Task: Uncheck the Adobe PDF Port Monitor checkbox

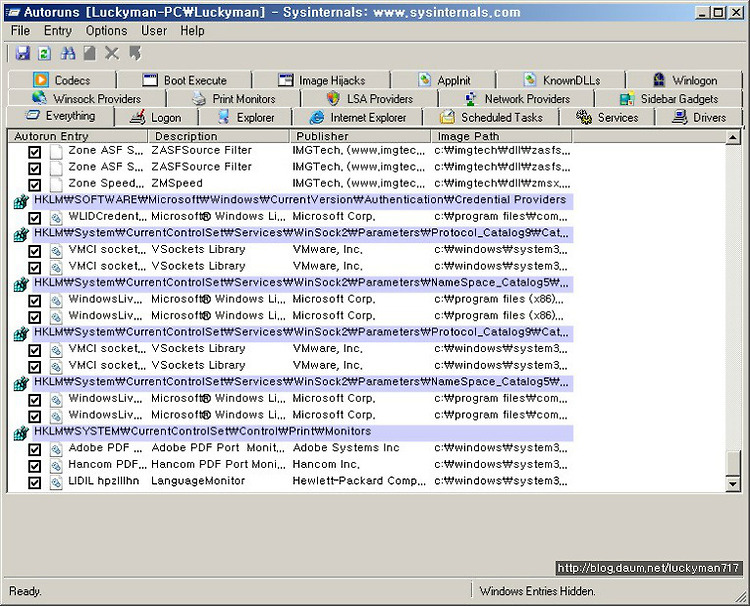Action: coord(34,450)
